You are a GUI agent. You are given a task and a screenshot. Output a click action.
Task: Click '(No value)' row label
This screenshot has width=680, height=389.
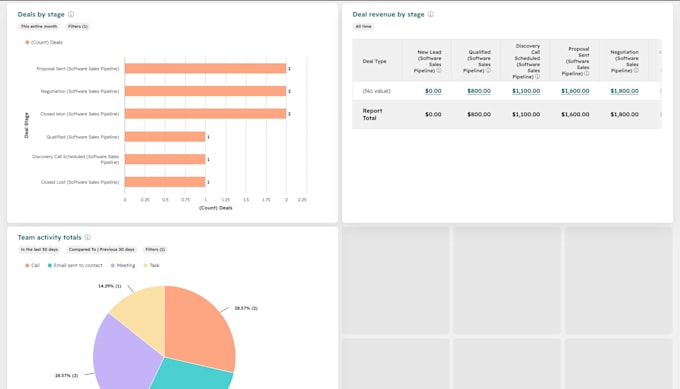pyautogui.click(x=376, y=91)
